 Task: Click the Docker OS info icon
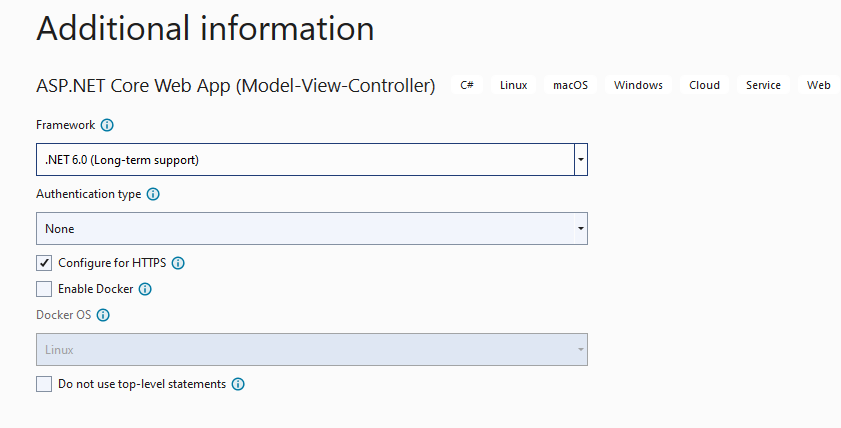102,314
